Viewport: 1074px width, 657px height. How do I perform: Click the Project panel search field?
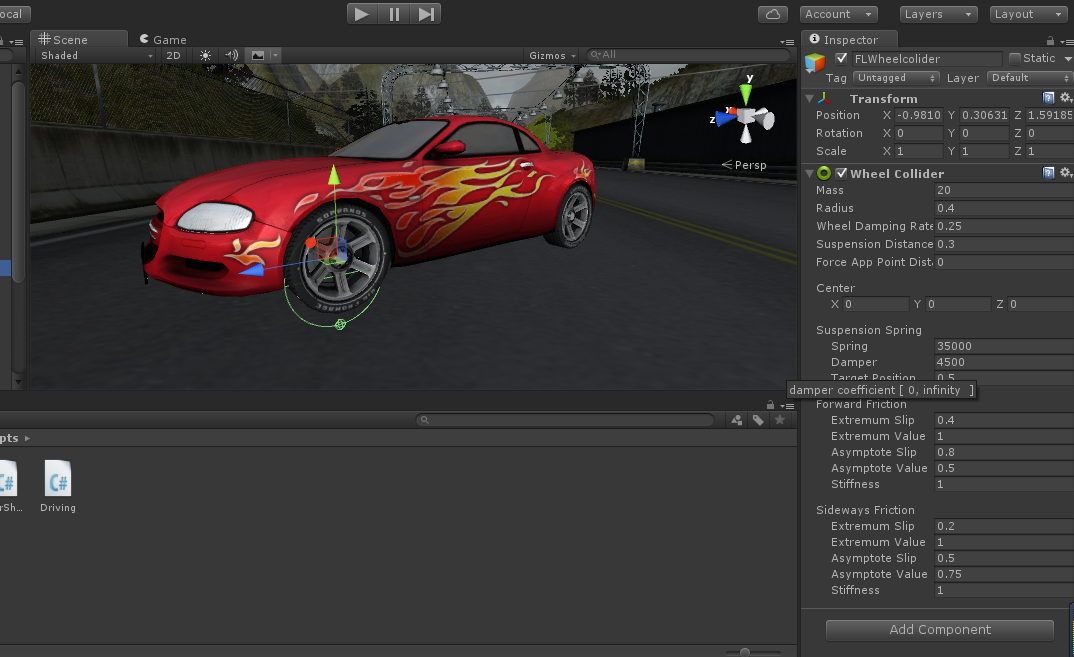click(566, 420)
